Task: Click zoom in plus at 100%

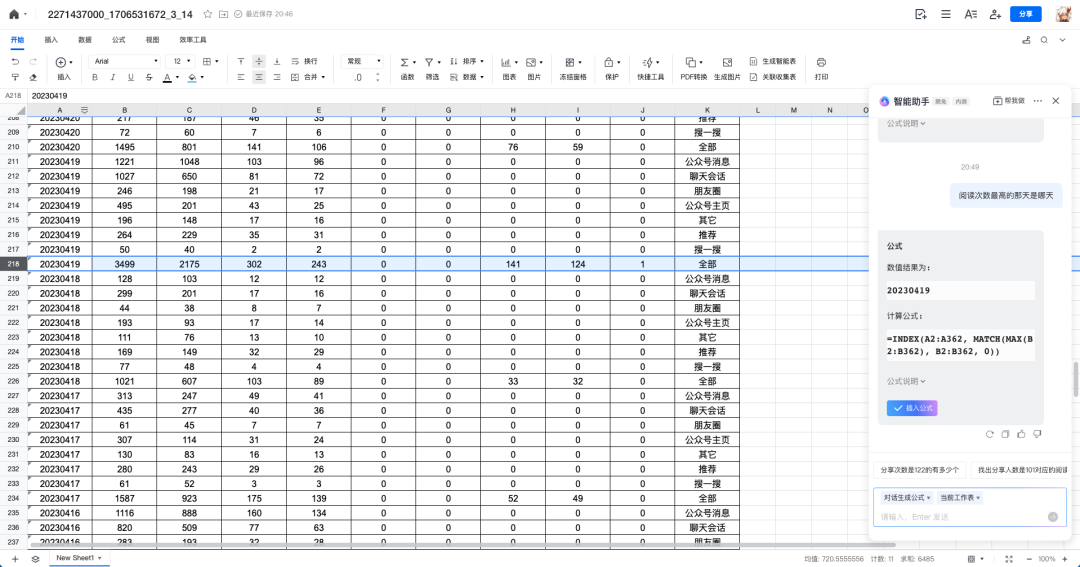Action: pos(1065,559)
